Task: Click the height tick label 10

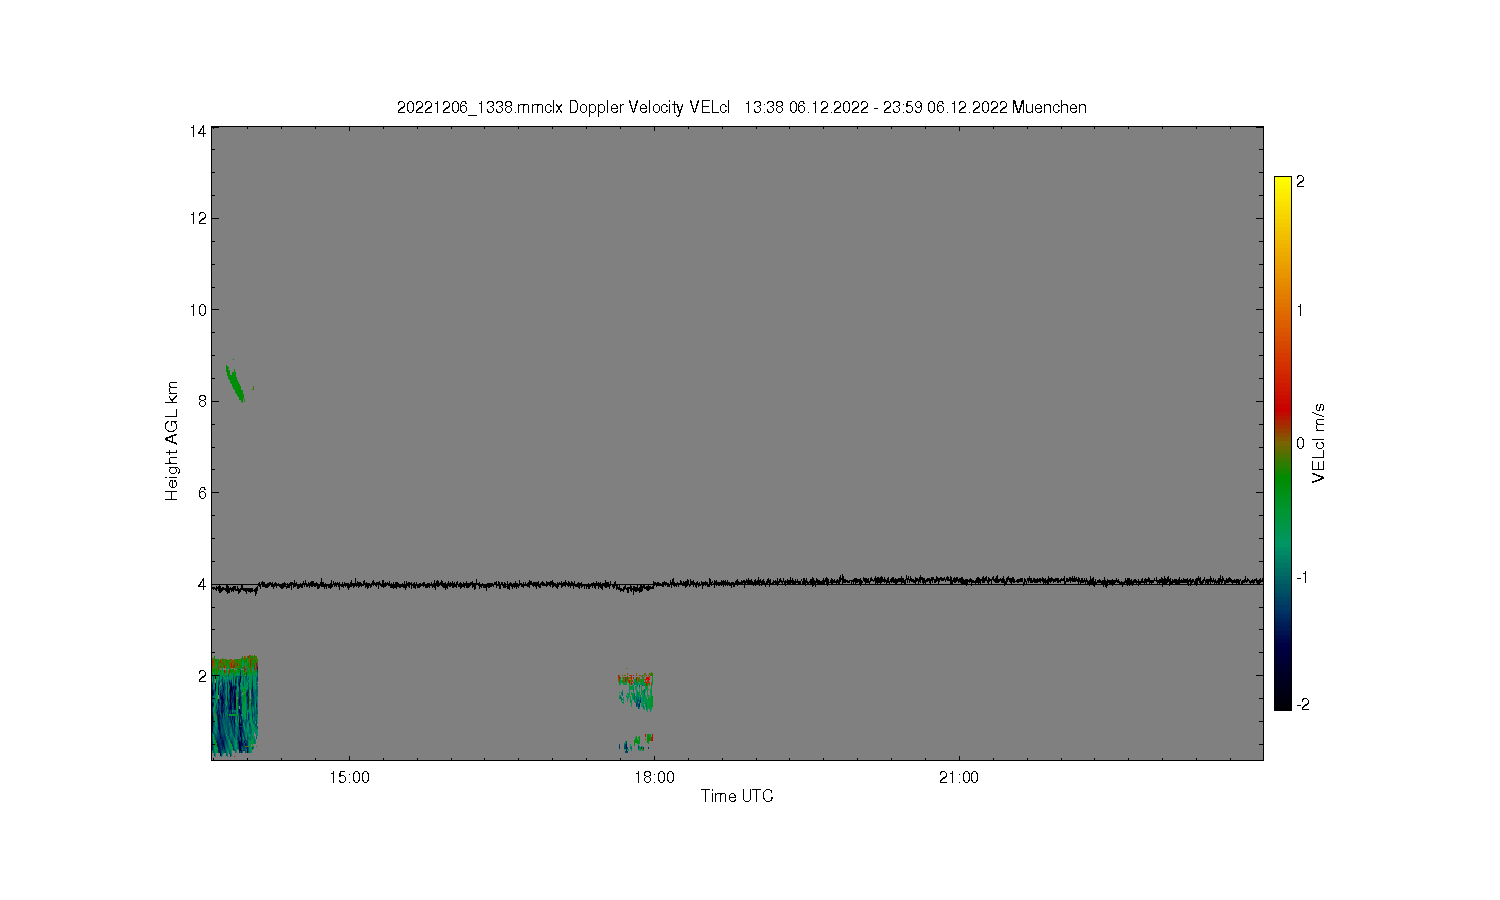Action: point(198,310)
